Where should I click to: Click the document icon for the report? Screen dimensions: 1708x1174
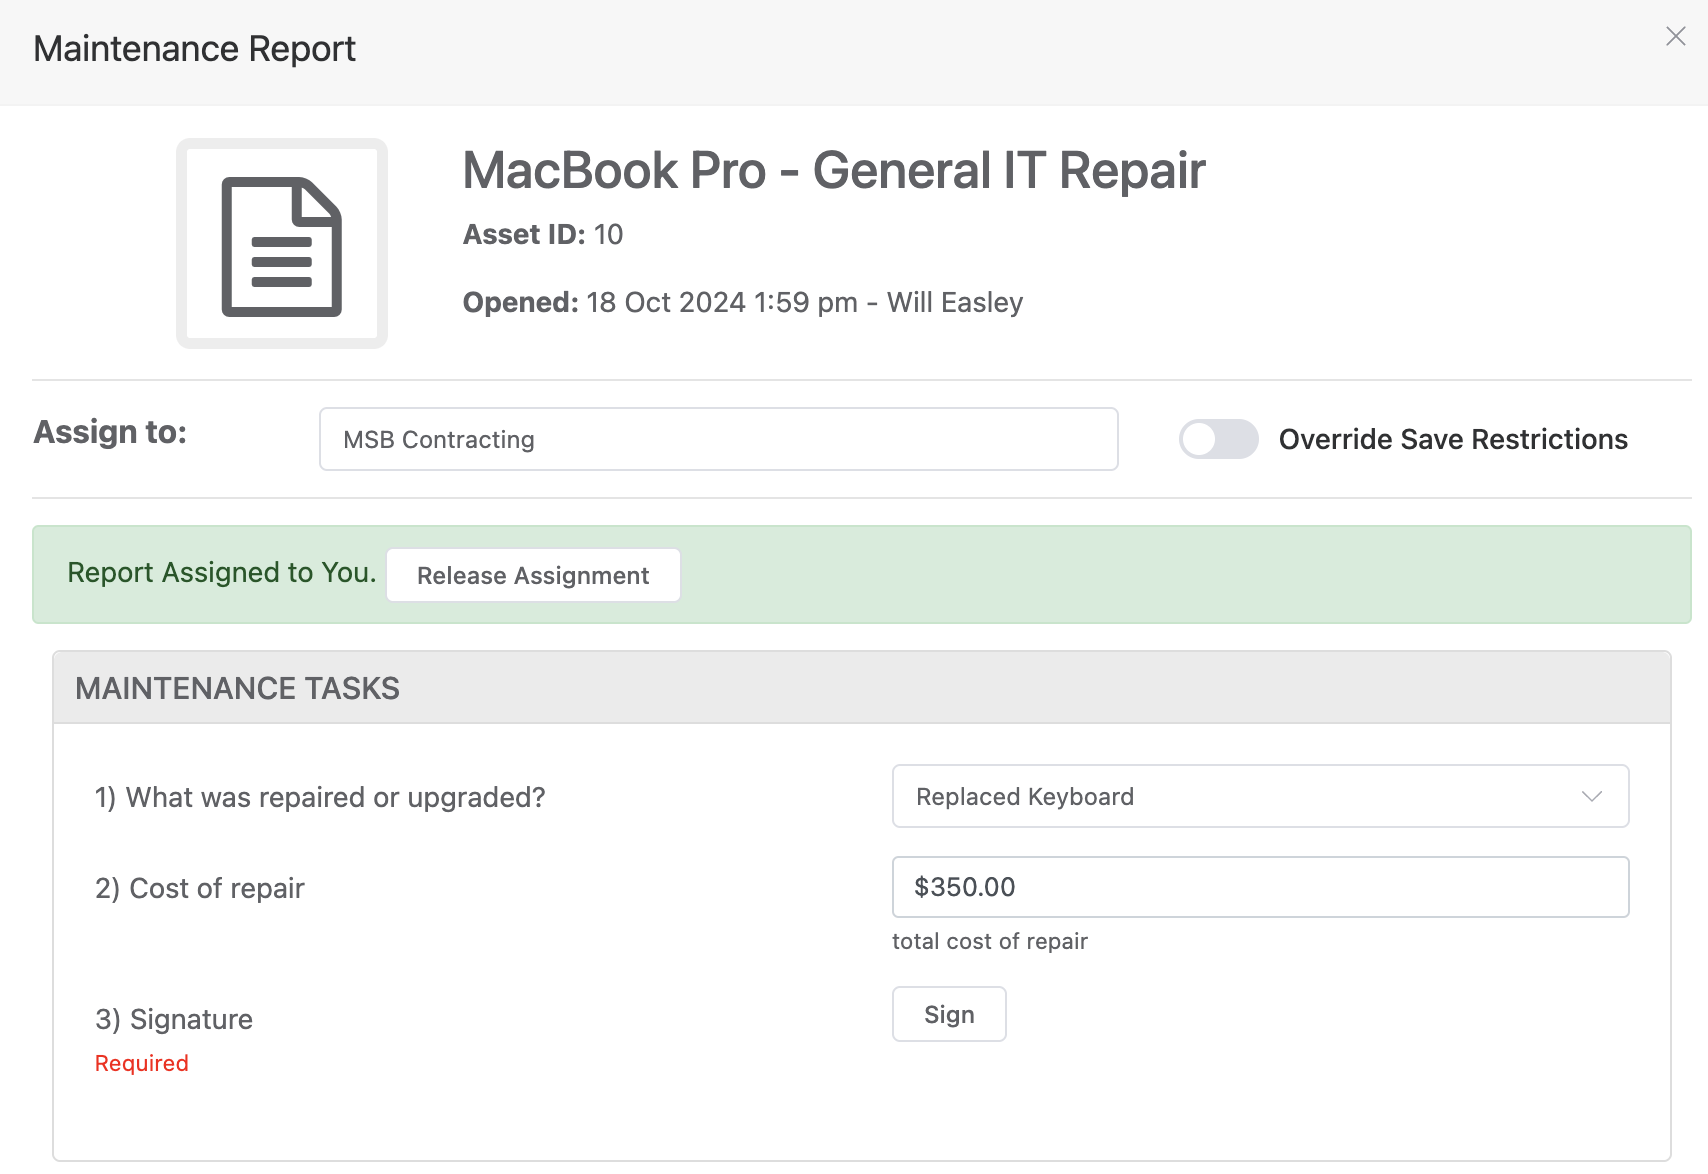coord(282,245)
